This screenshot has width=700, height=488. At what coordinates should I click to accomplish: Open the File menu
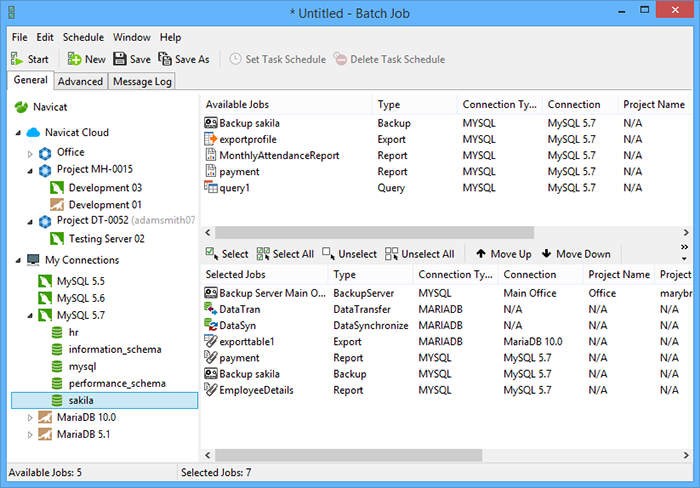click(x=20, y=38)
